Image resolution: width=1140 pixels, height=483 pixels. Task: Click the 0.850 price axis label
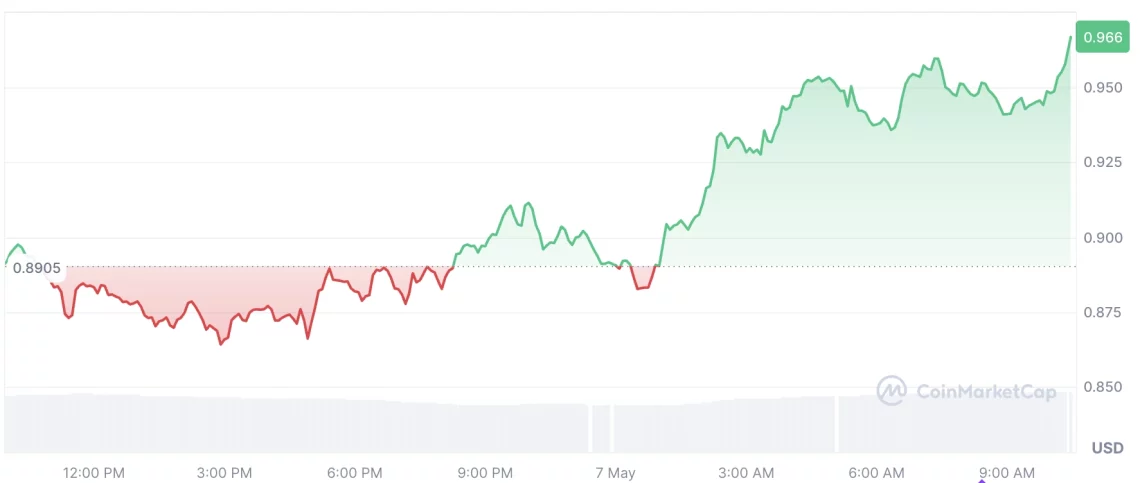(1103, 387)
